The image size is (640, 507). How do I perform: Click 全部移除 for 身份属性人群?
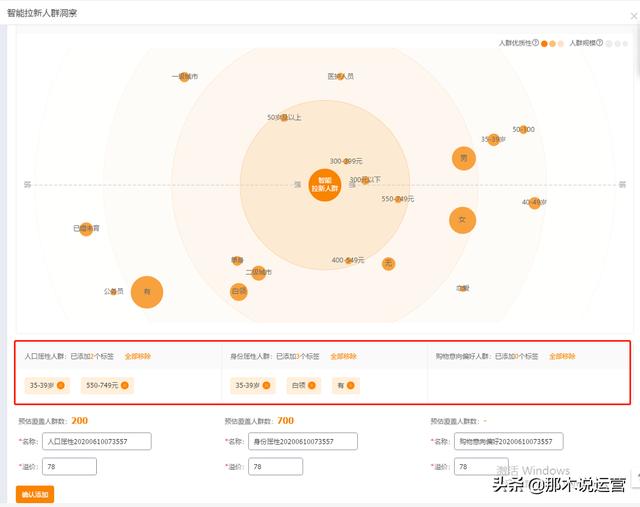click(344, 356)
